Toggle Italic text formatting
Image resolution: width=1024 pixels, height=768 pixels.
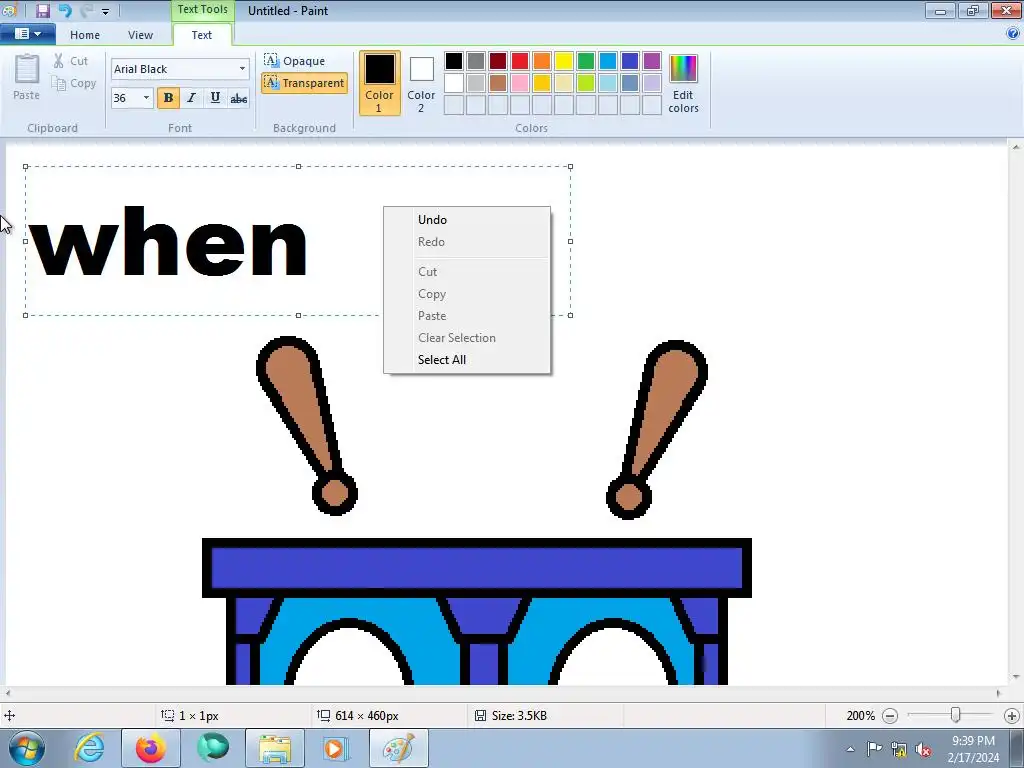(191, 98)
